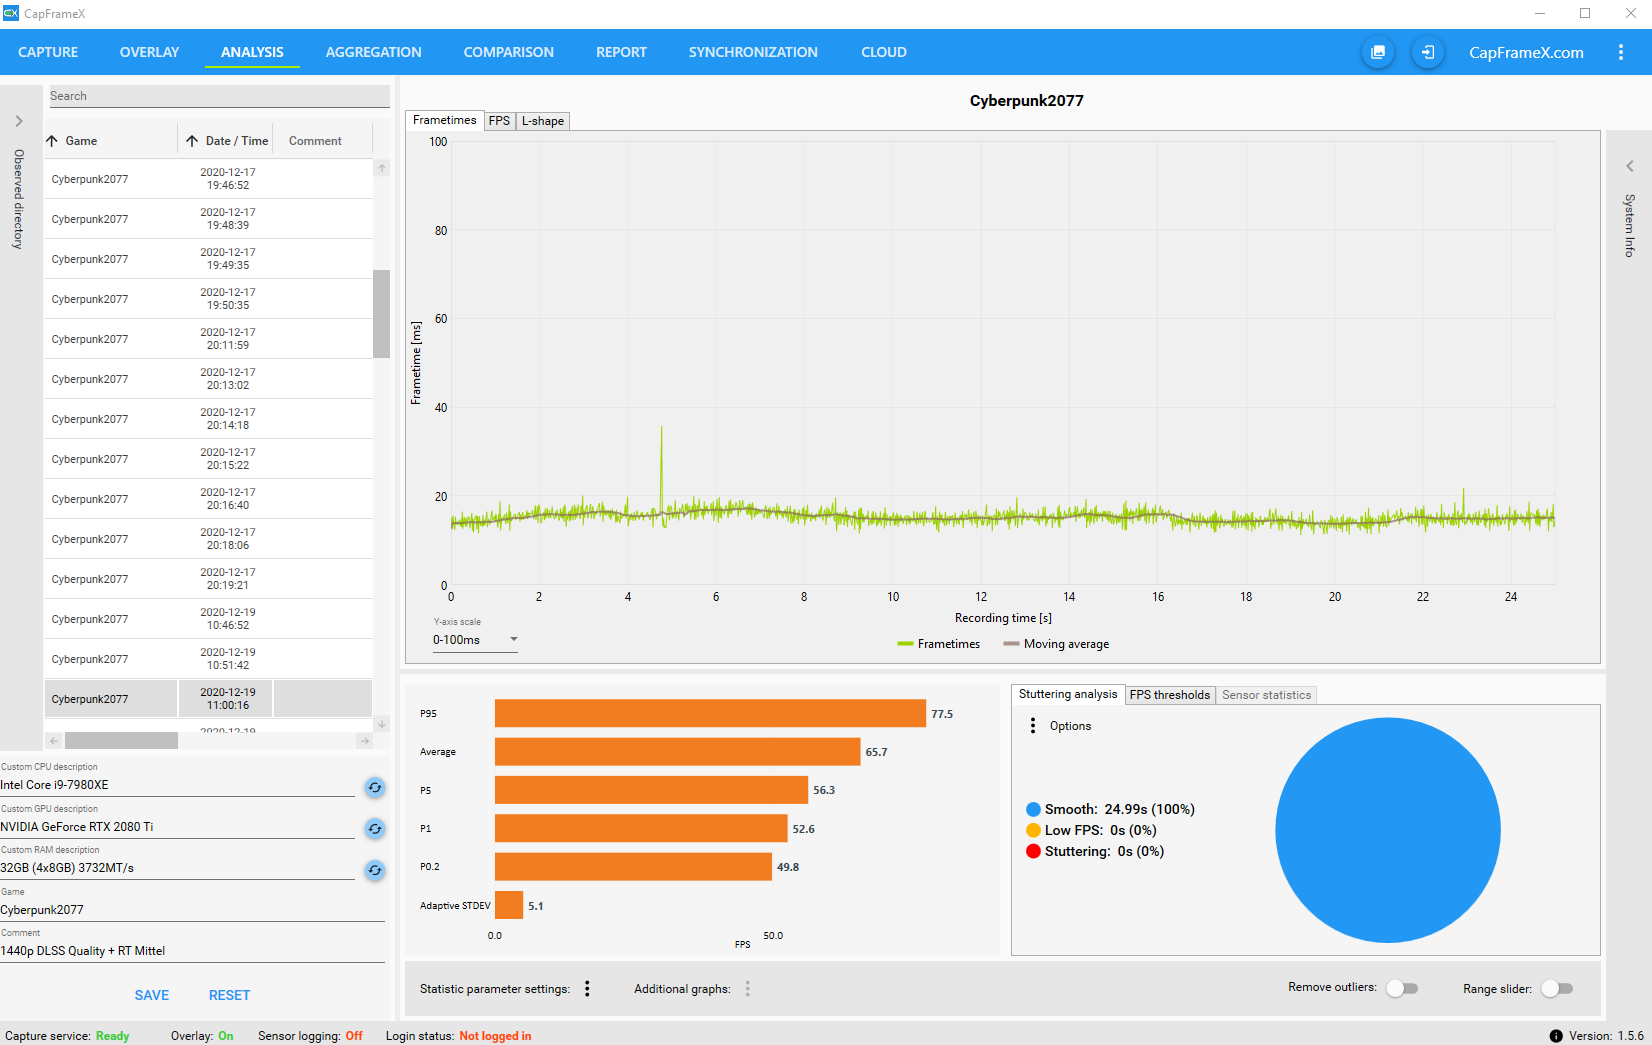
Task: Click the version info icon
Action: [1556, 1036]
